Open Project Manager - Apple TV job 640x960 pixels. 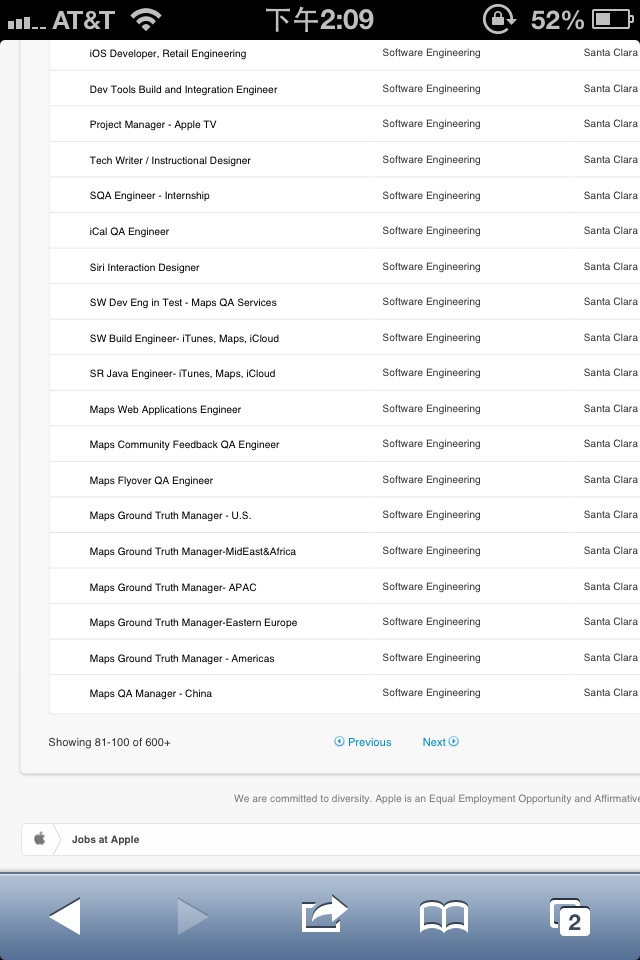152,124
